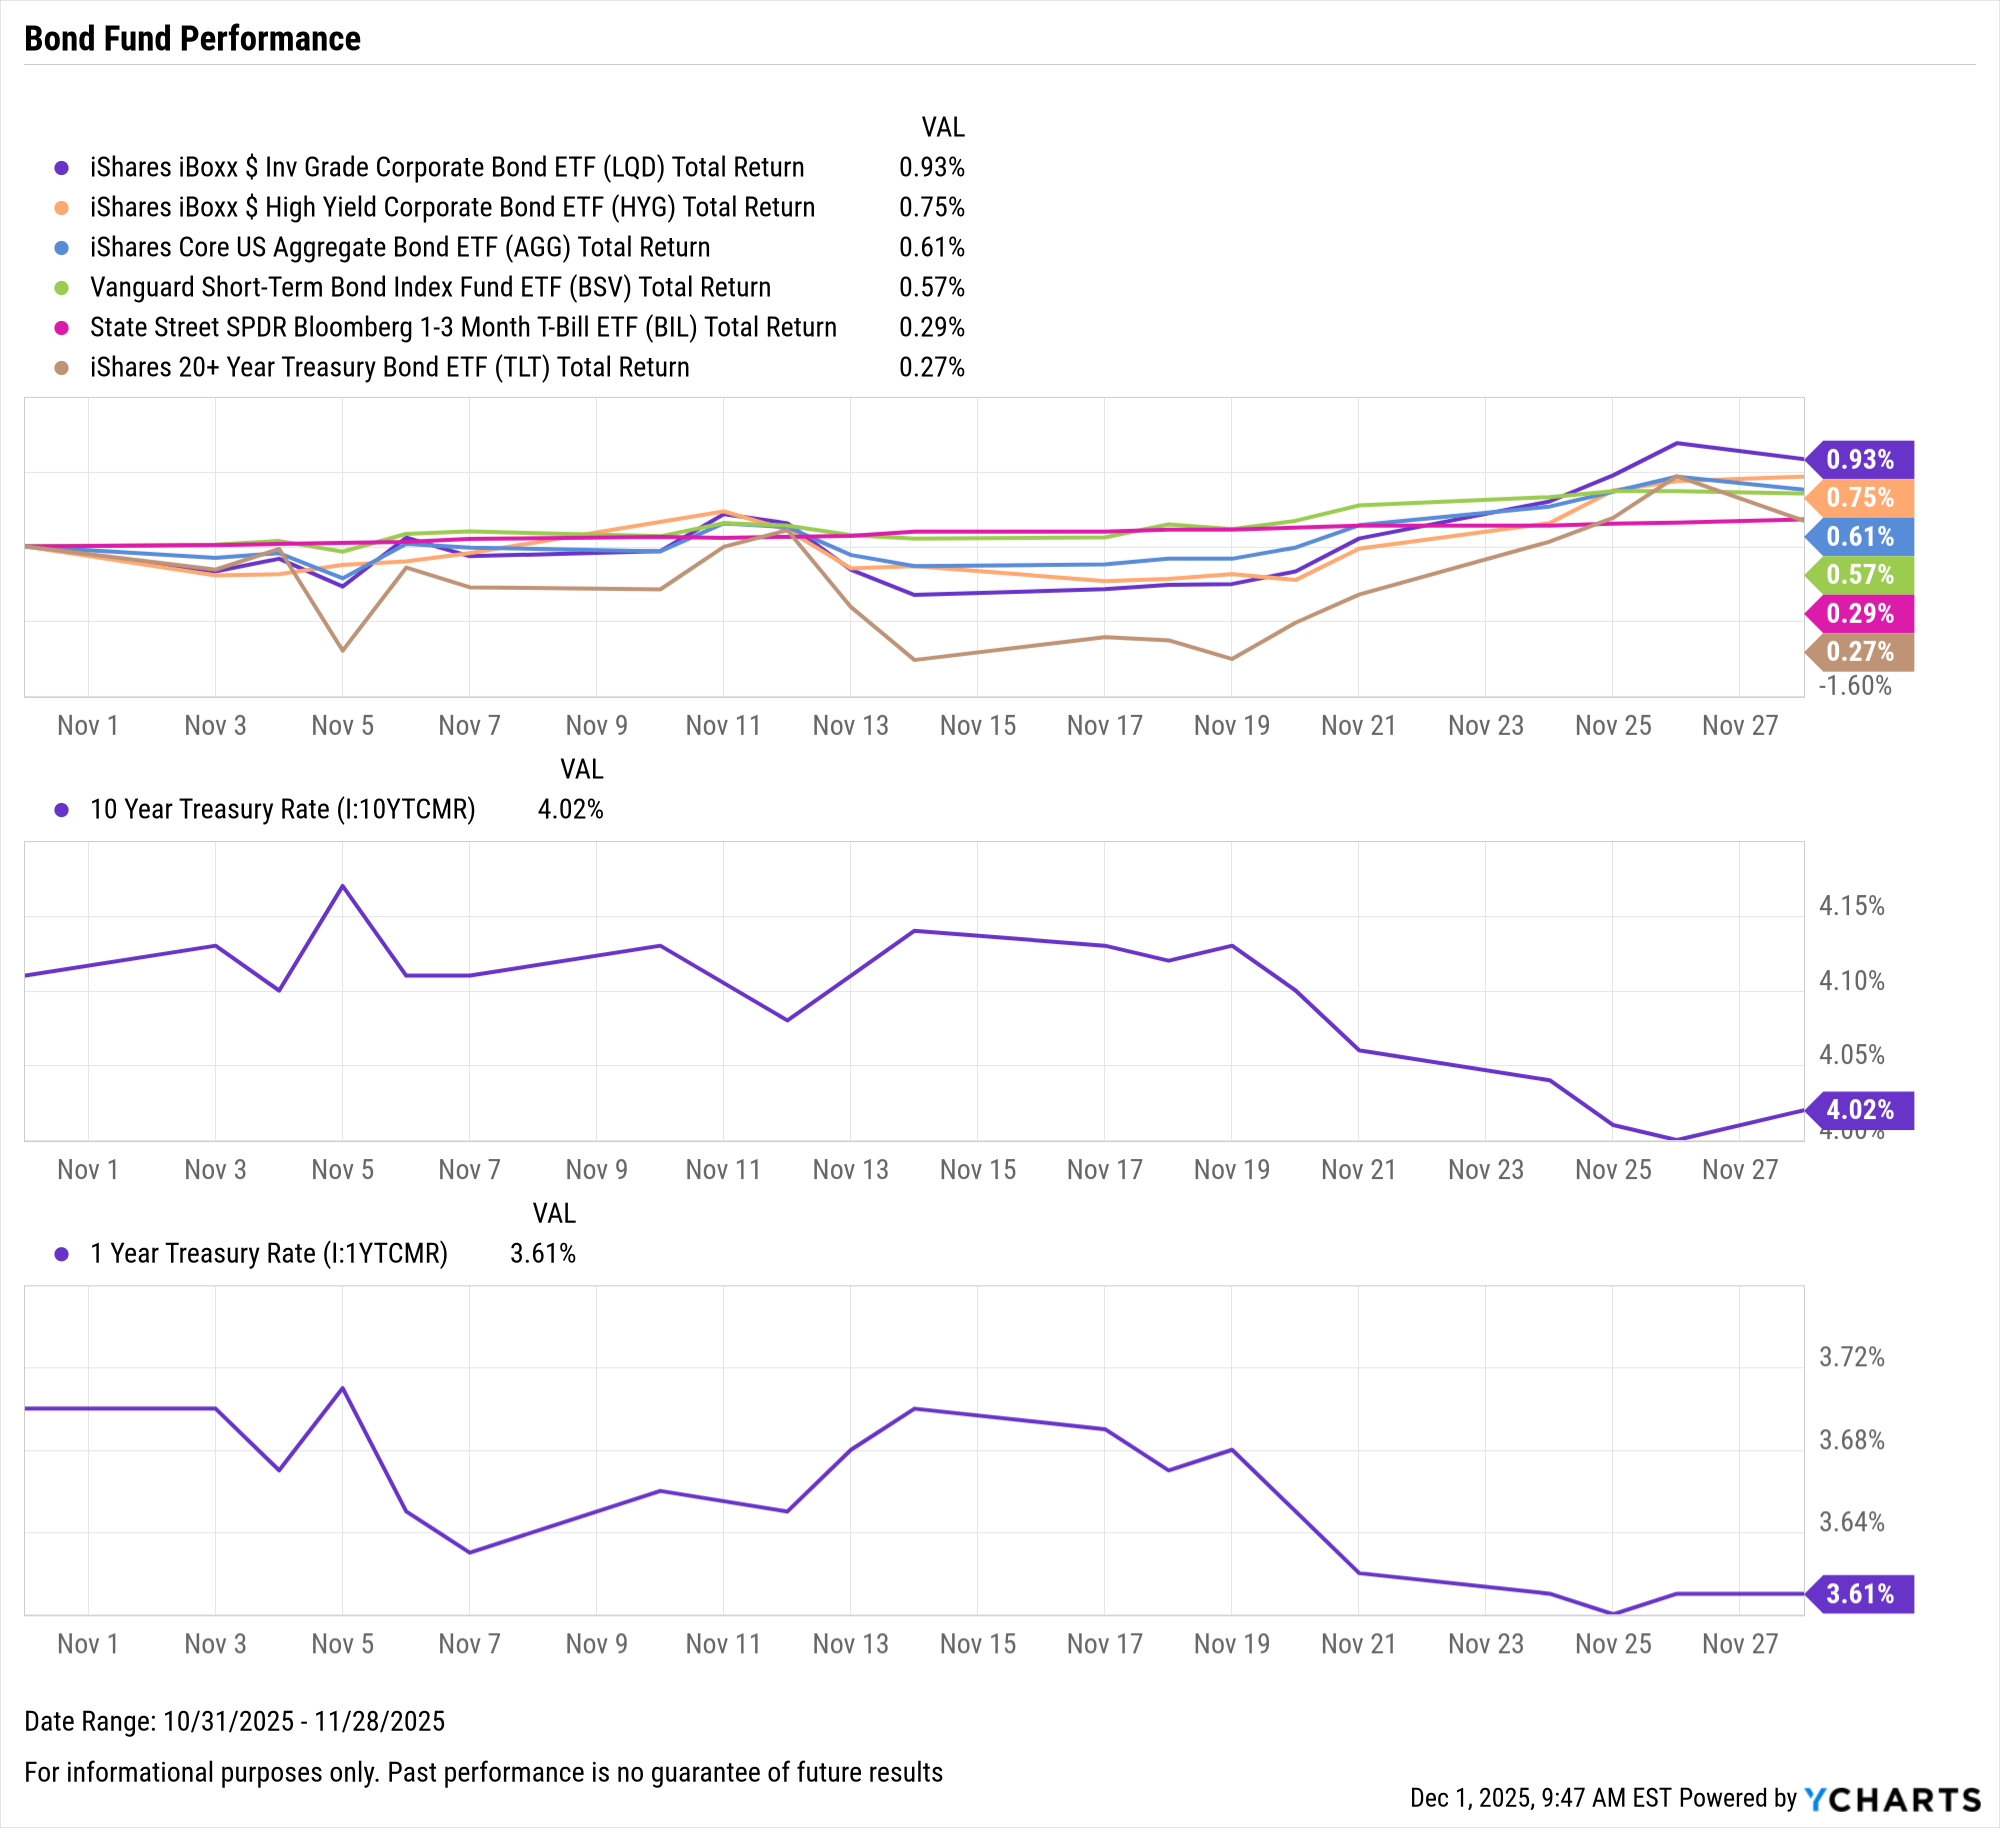Screen dimensions: 2000x1828
Task: Click the orange 0.75% value flag
Action: [1860, 498]
